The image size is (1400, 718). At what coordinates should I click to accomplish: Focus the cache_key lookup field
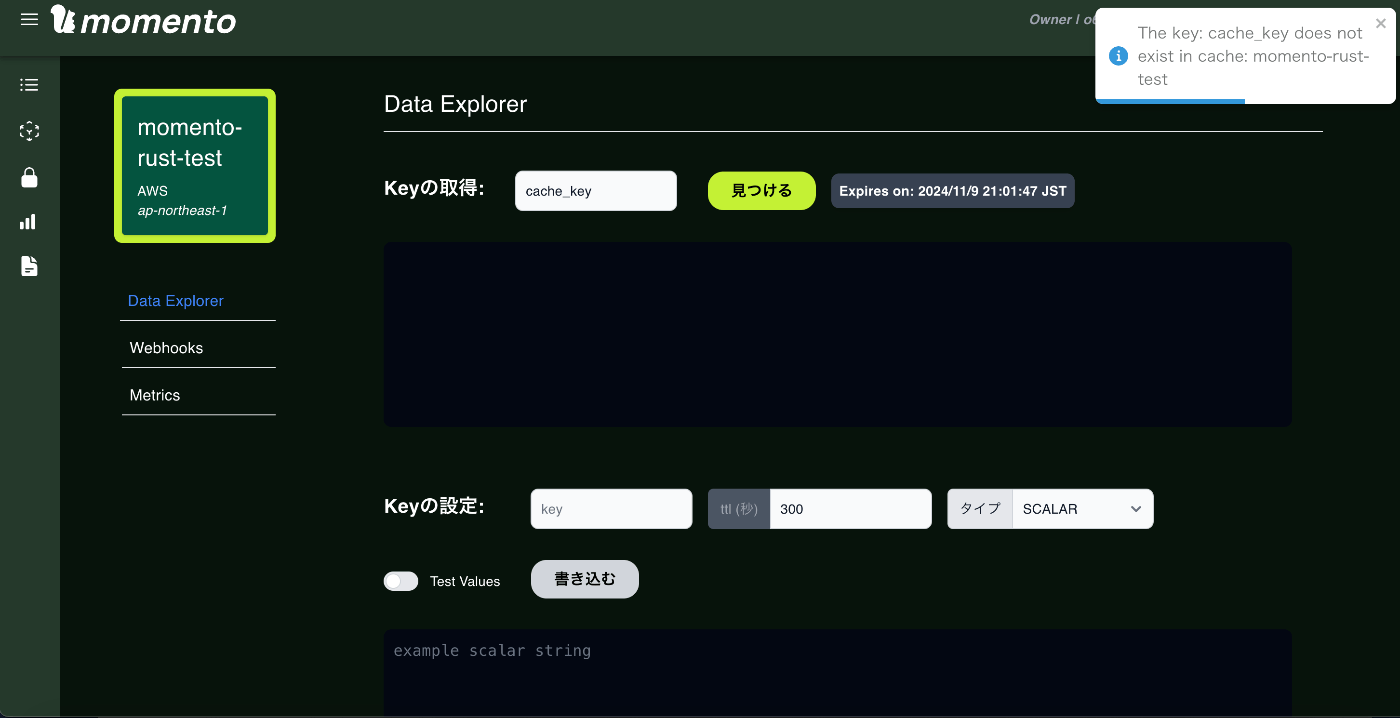pyautogui.click(x=596, y=191)
